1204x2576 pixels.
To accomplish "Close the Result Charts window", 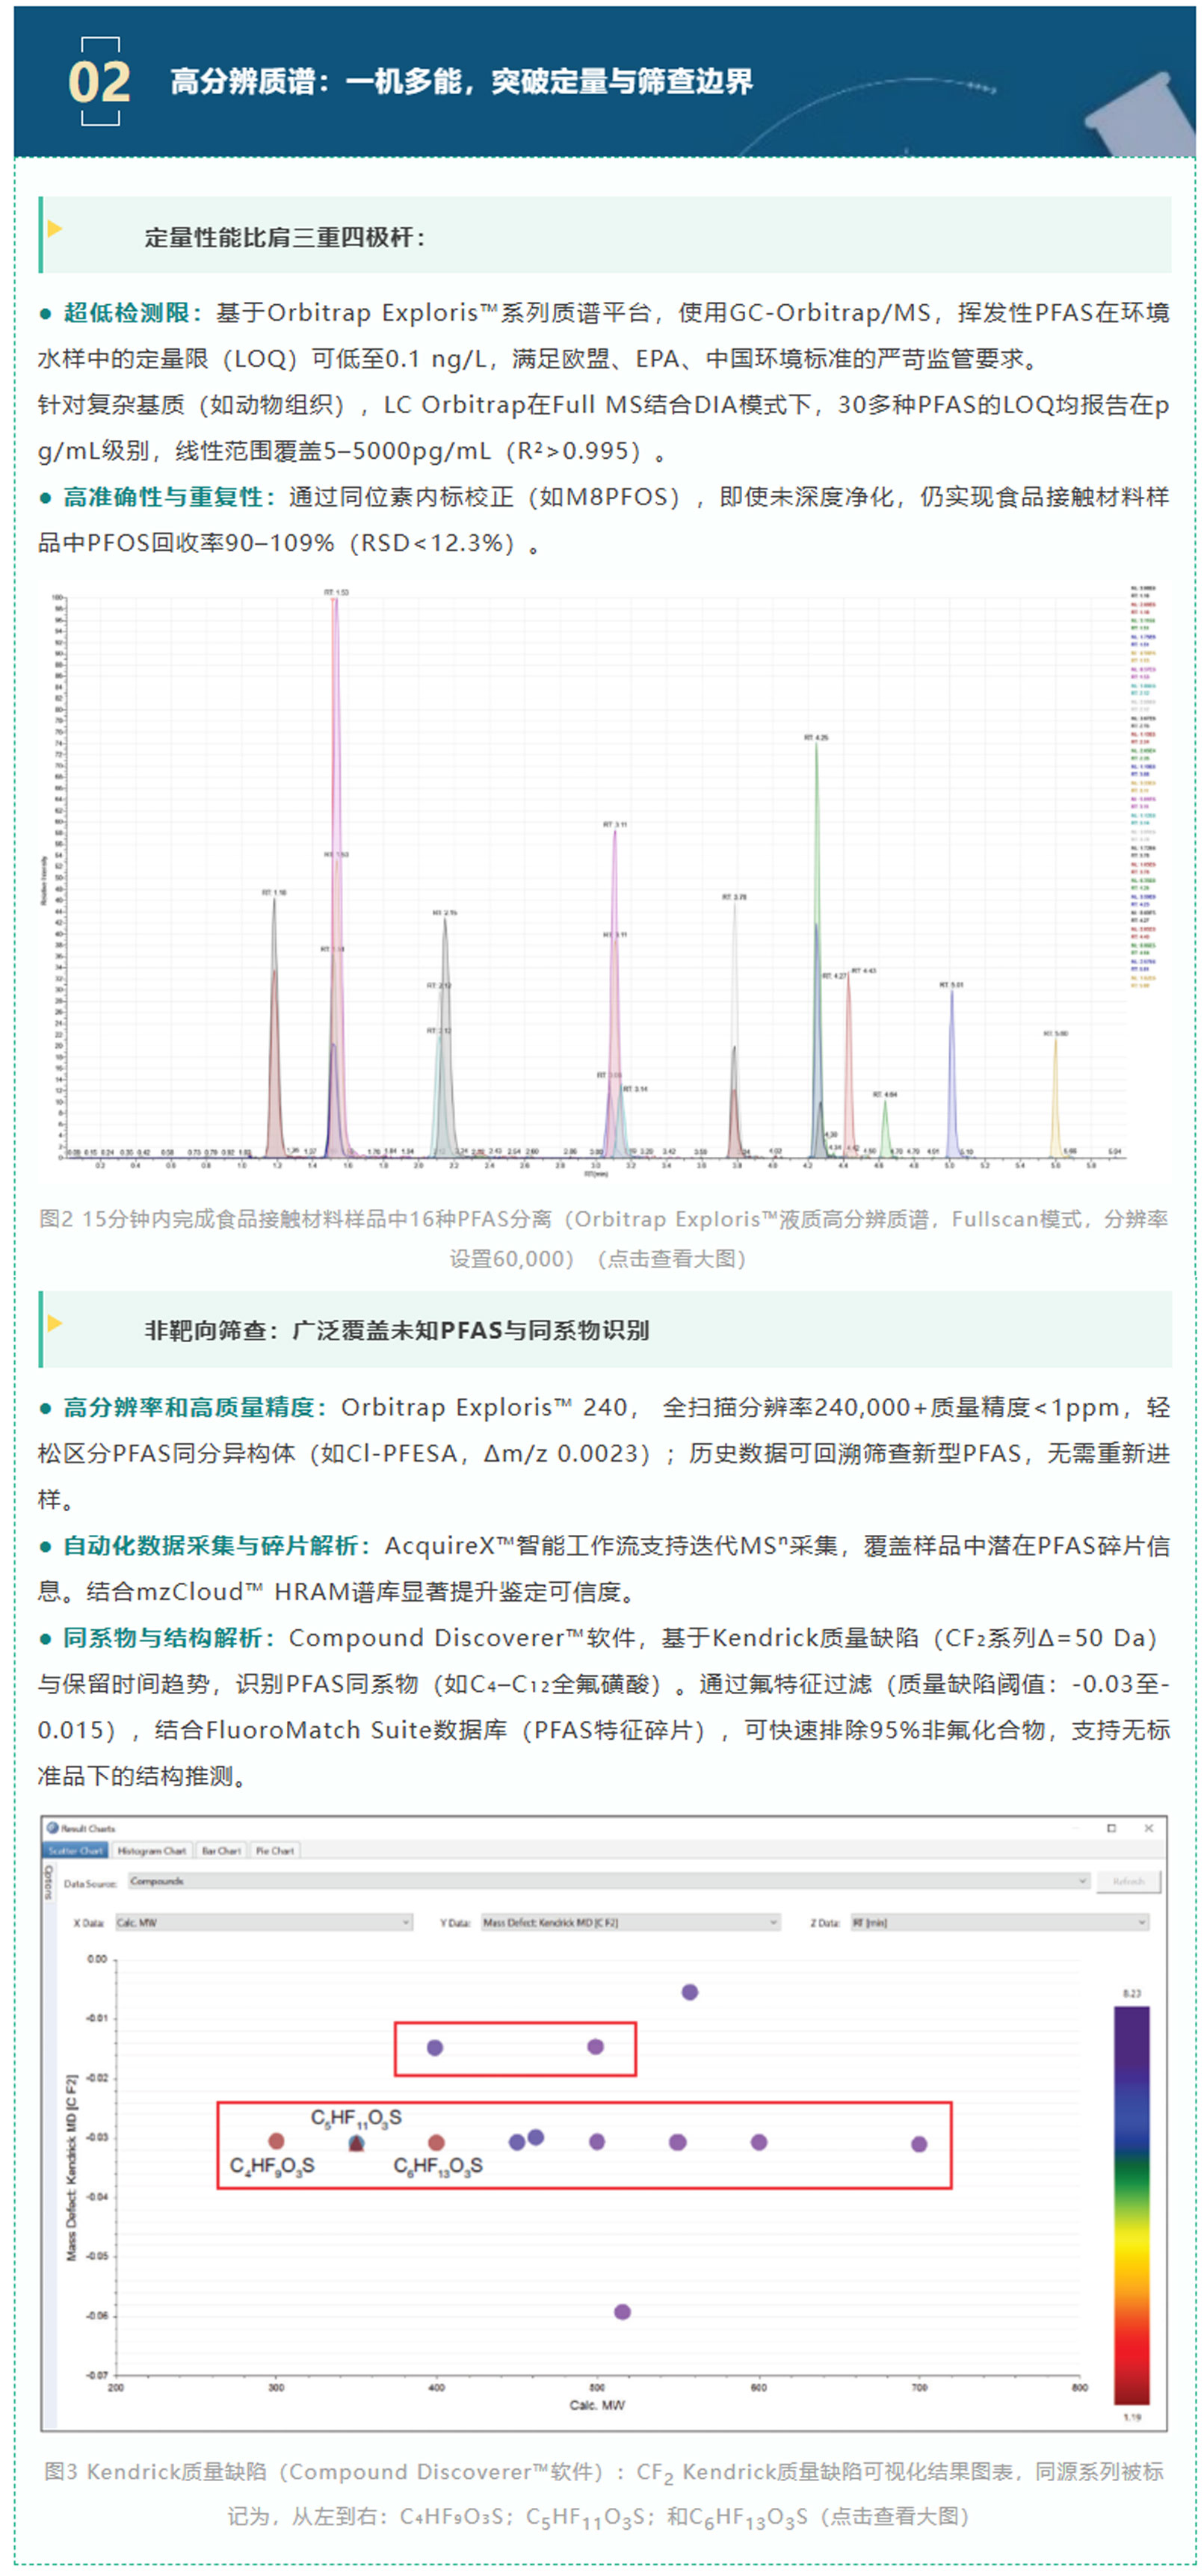I will 1149,1828.
